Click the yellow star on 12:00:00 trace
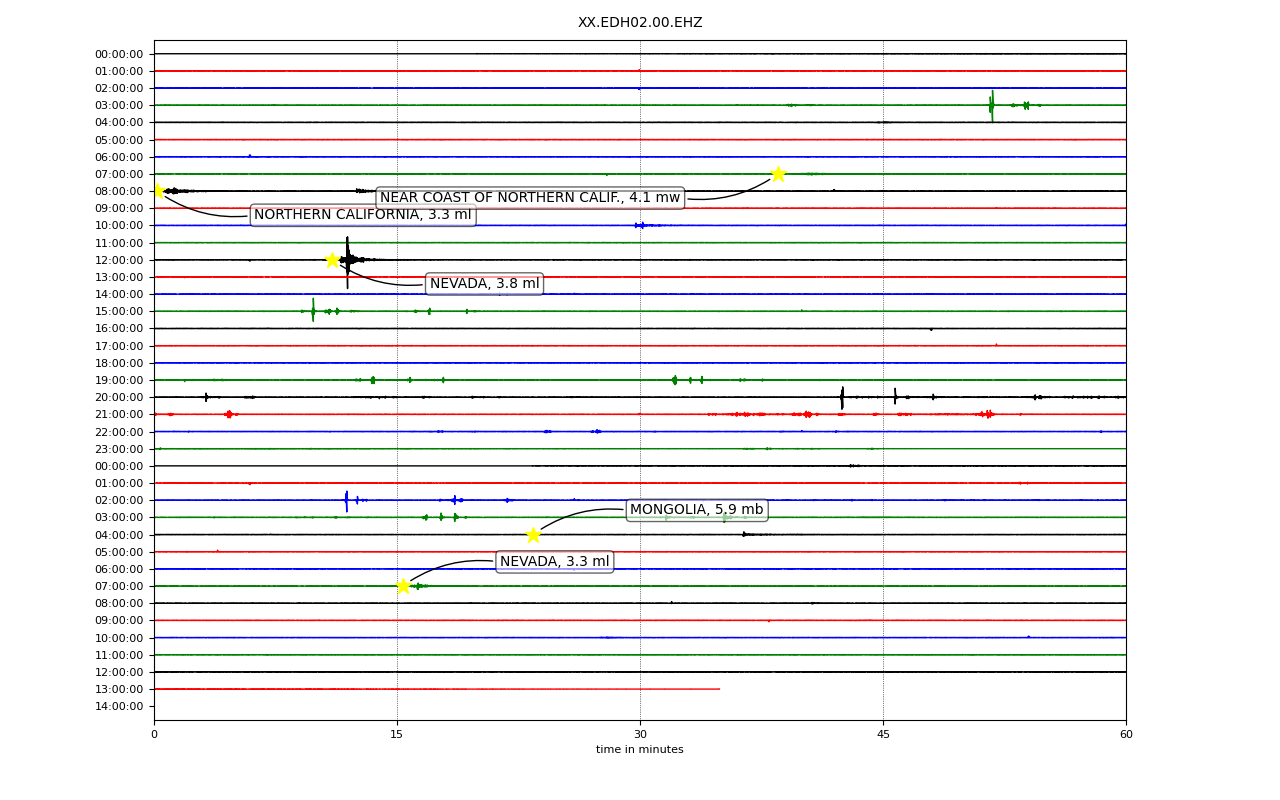Image resolution: width=1280 pixels, height=800 pixels. pos(332,260)
